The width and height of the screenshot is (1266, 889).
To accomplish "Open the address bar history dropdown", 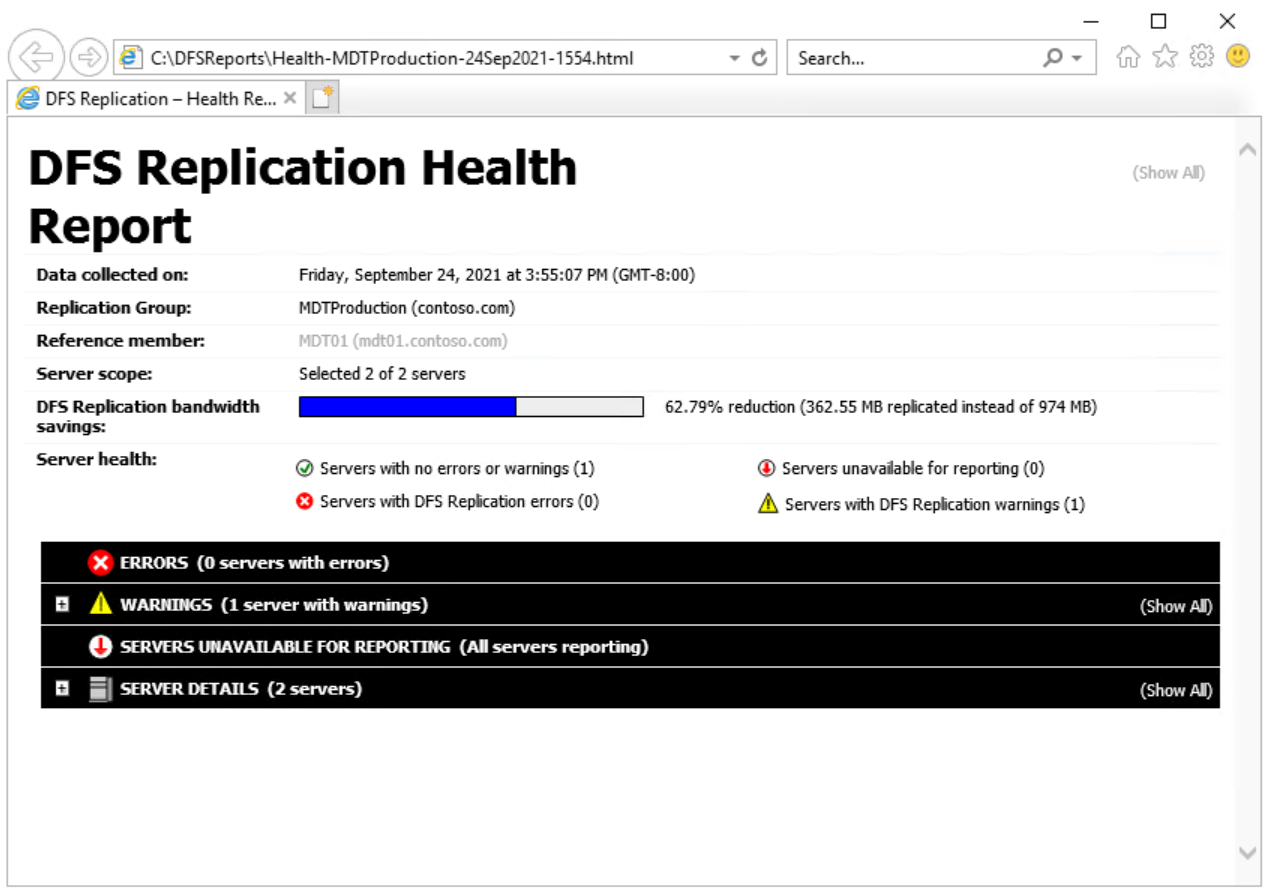I will coord(735,58).
